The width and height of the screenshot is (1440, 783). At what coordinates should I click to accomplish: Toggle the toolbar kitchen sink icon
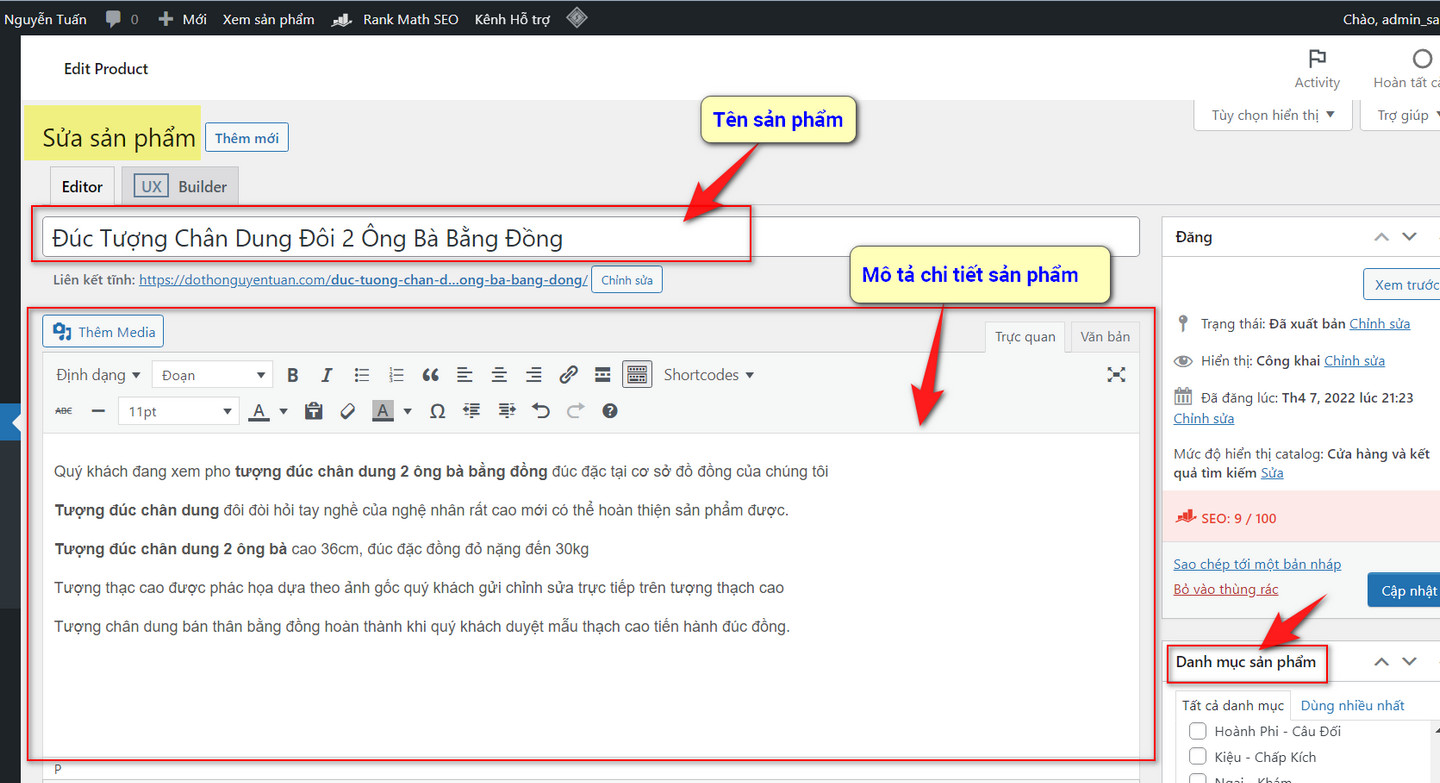[x=637, y=375]
